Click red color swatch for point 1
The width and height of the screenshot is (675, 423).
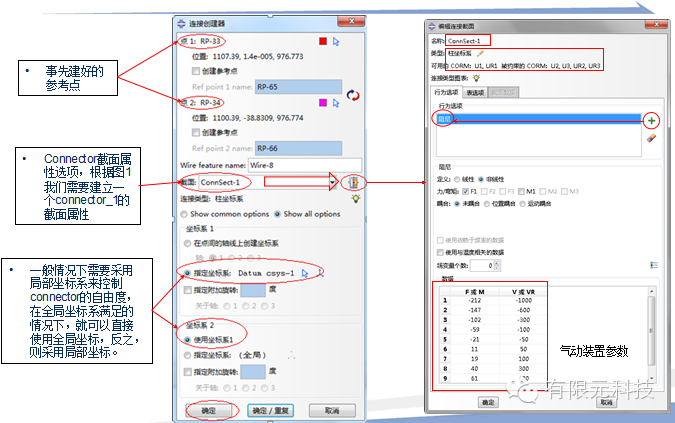point(323,41)
